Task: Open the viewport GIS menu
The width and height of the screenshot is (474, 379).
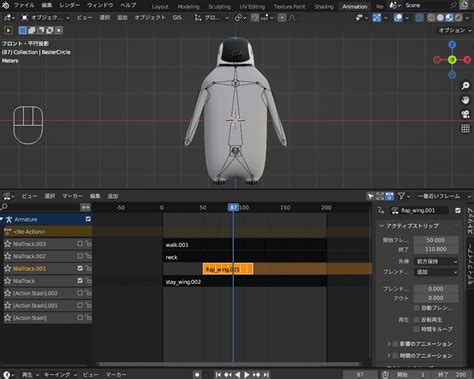Action: 177,18
